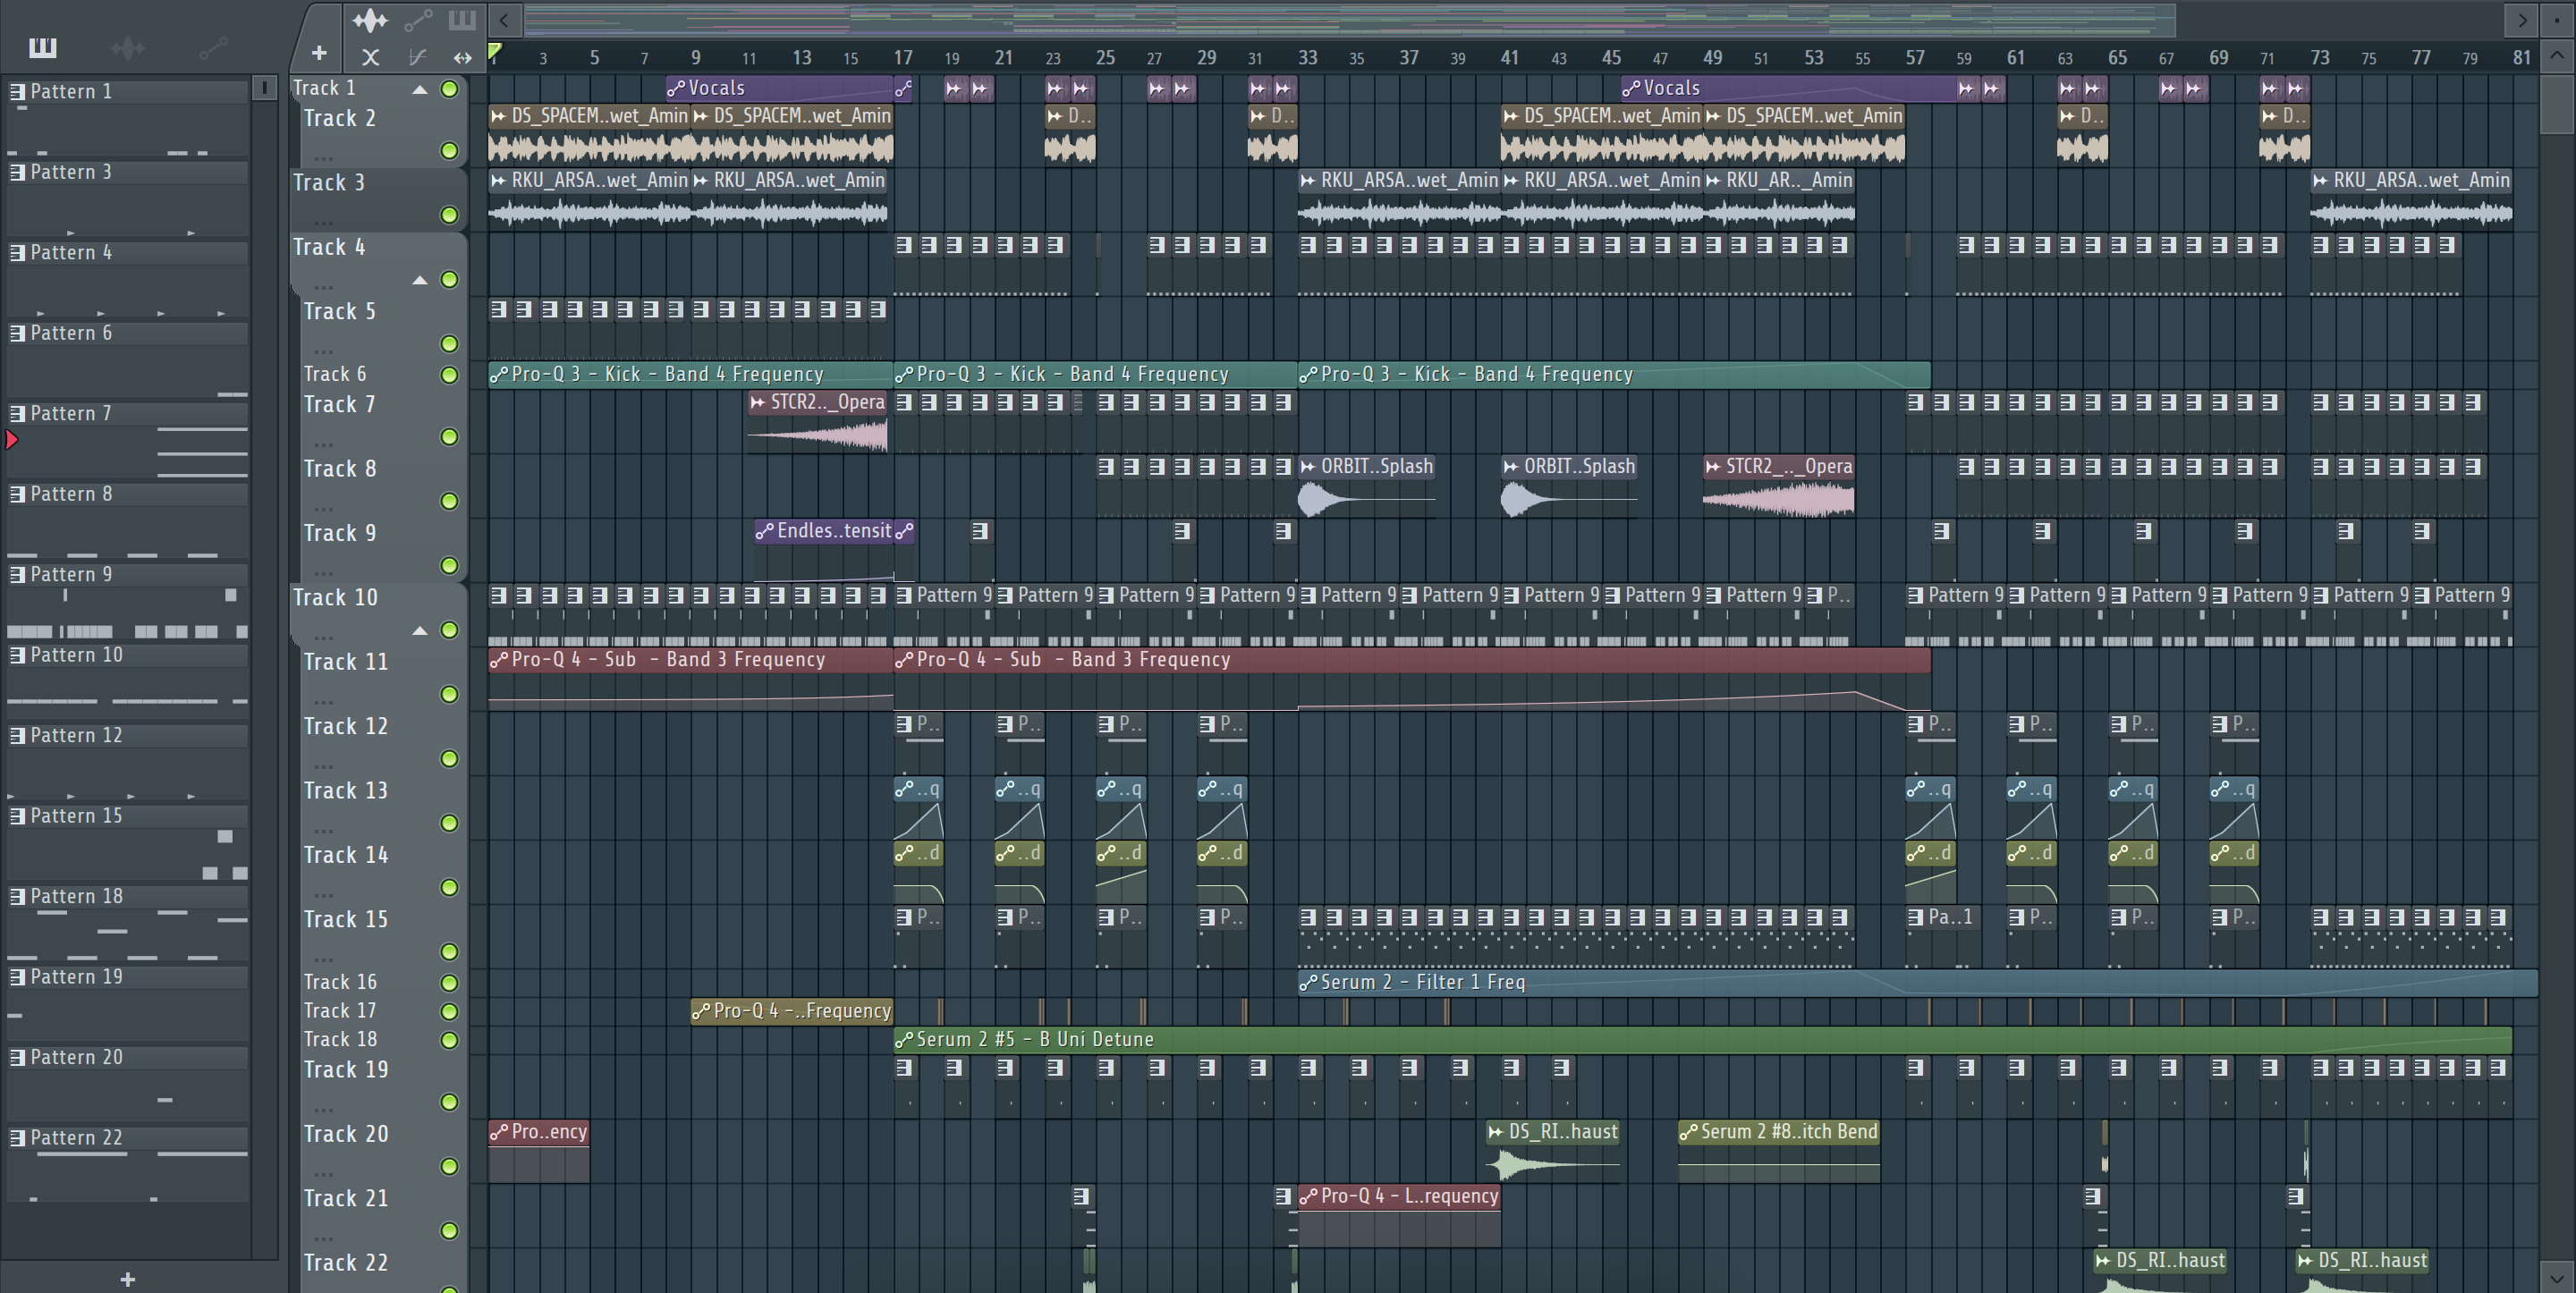Viewport: 2576px width, 1293px height.
Task: Click the down arrow of the vertical scrollbar
Action: coord(2557,1277)
